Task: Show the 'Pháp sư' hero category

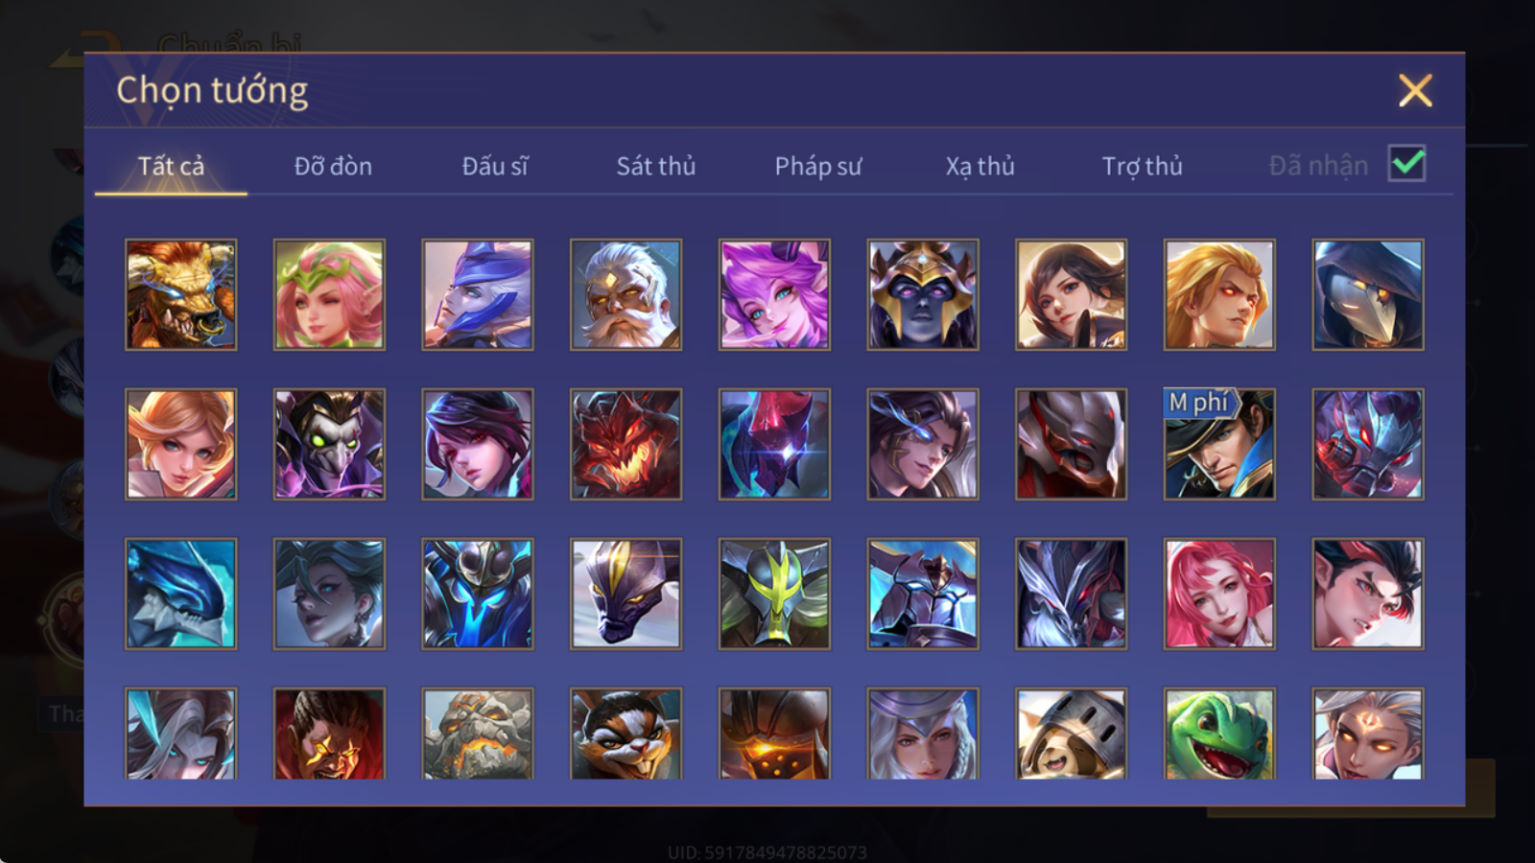Action: 818,166
